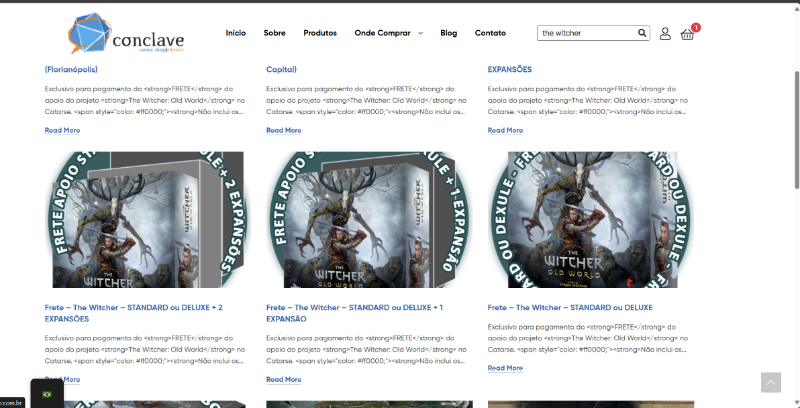Screen dimensions: 800x408
Task: Open the Contato menu item
Action: pyautogui.click(x=490, y=33)
